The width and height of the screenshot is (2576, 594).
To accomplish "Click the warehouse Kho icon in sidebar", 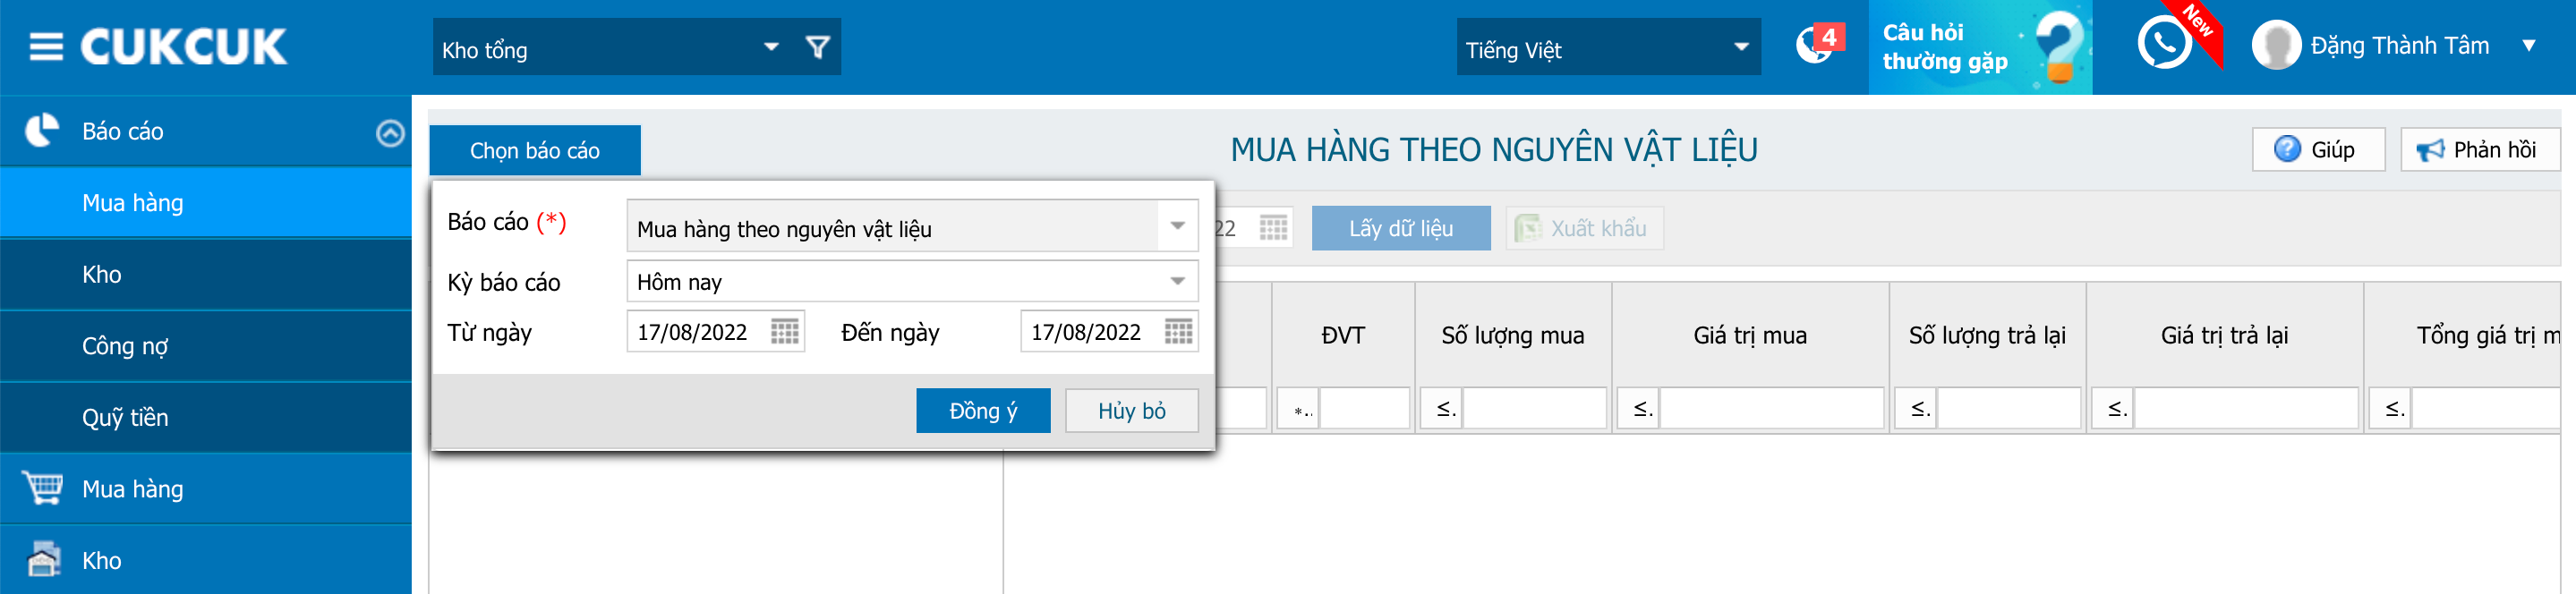I will (x=43, y=560).
